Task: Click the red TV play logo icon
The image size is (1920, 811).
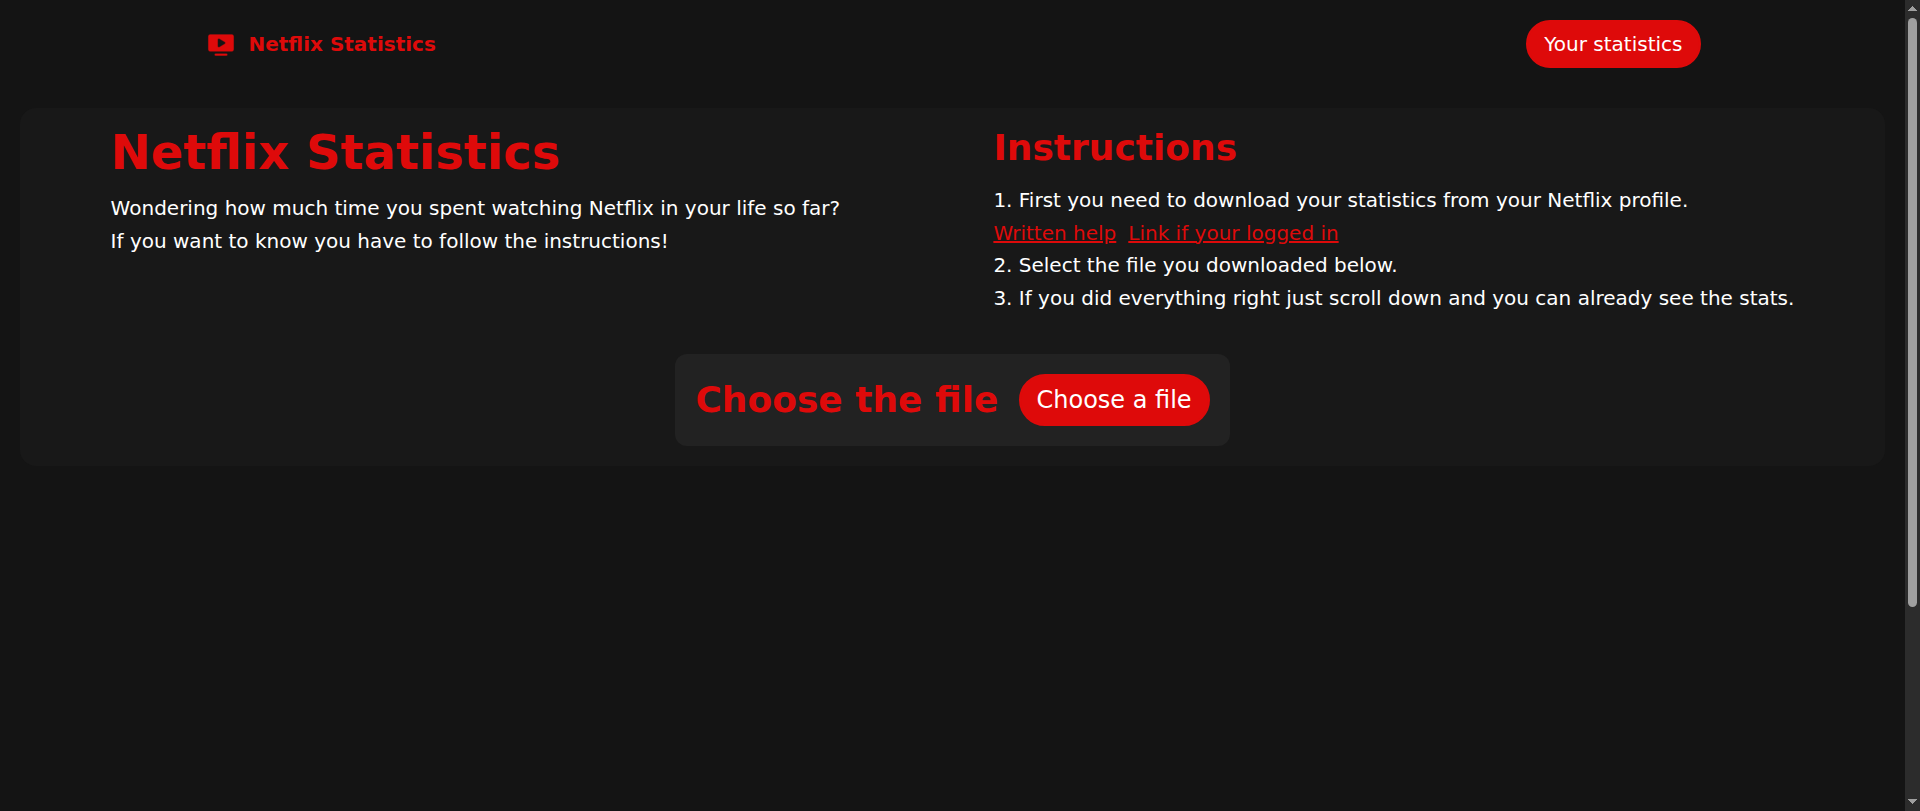Action: coord(221,44)
